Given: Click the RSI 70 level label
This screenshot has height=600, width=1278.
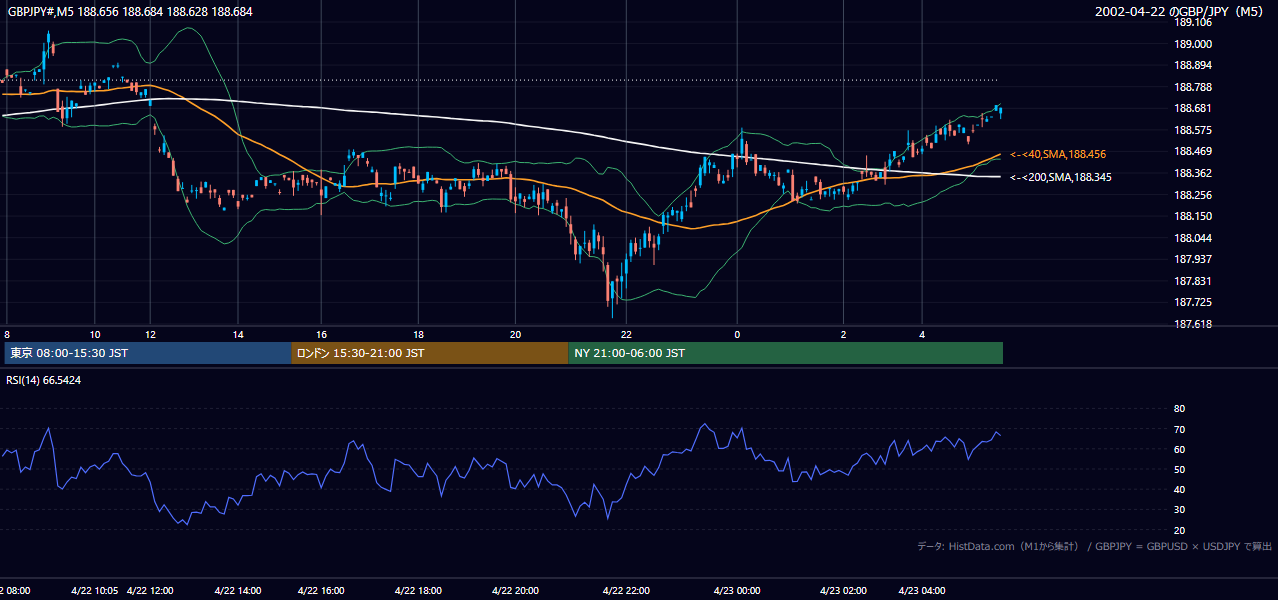Looking at the screenshot, I should tap(1179, 429).
